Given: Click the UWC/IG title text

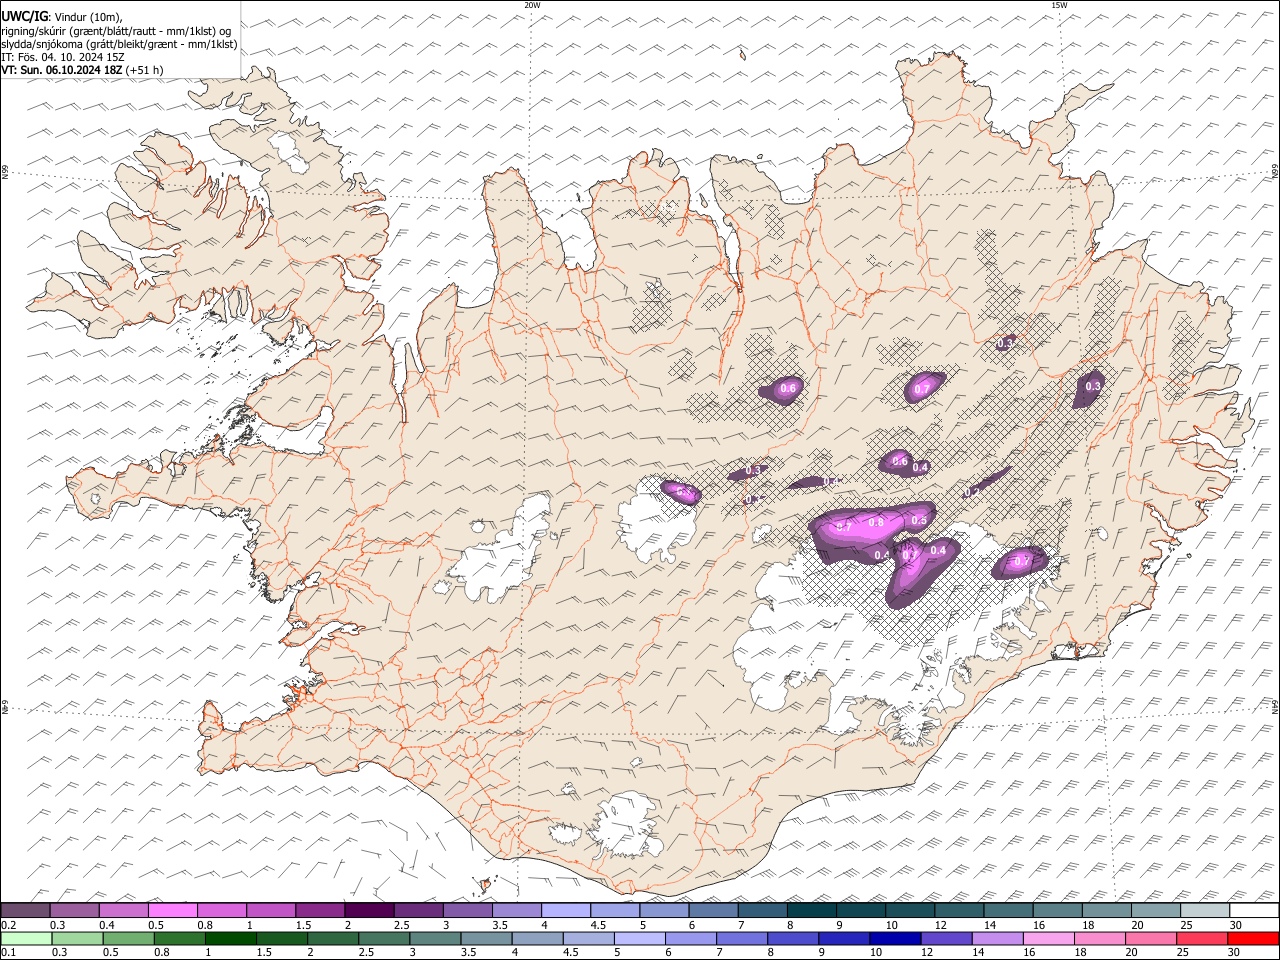Looking at the screenshot, I should (x=25, y=17).
